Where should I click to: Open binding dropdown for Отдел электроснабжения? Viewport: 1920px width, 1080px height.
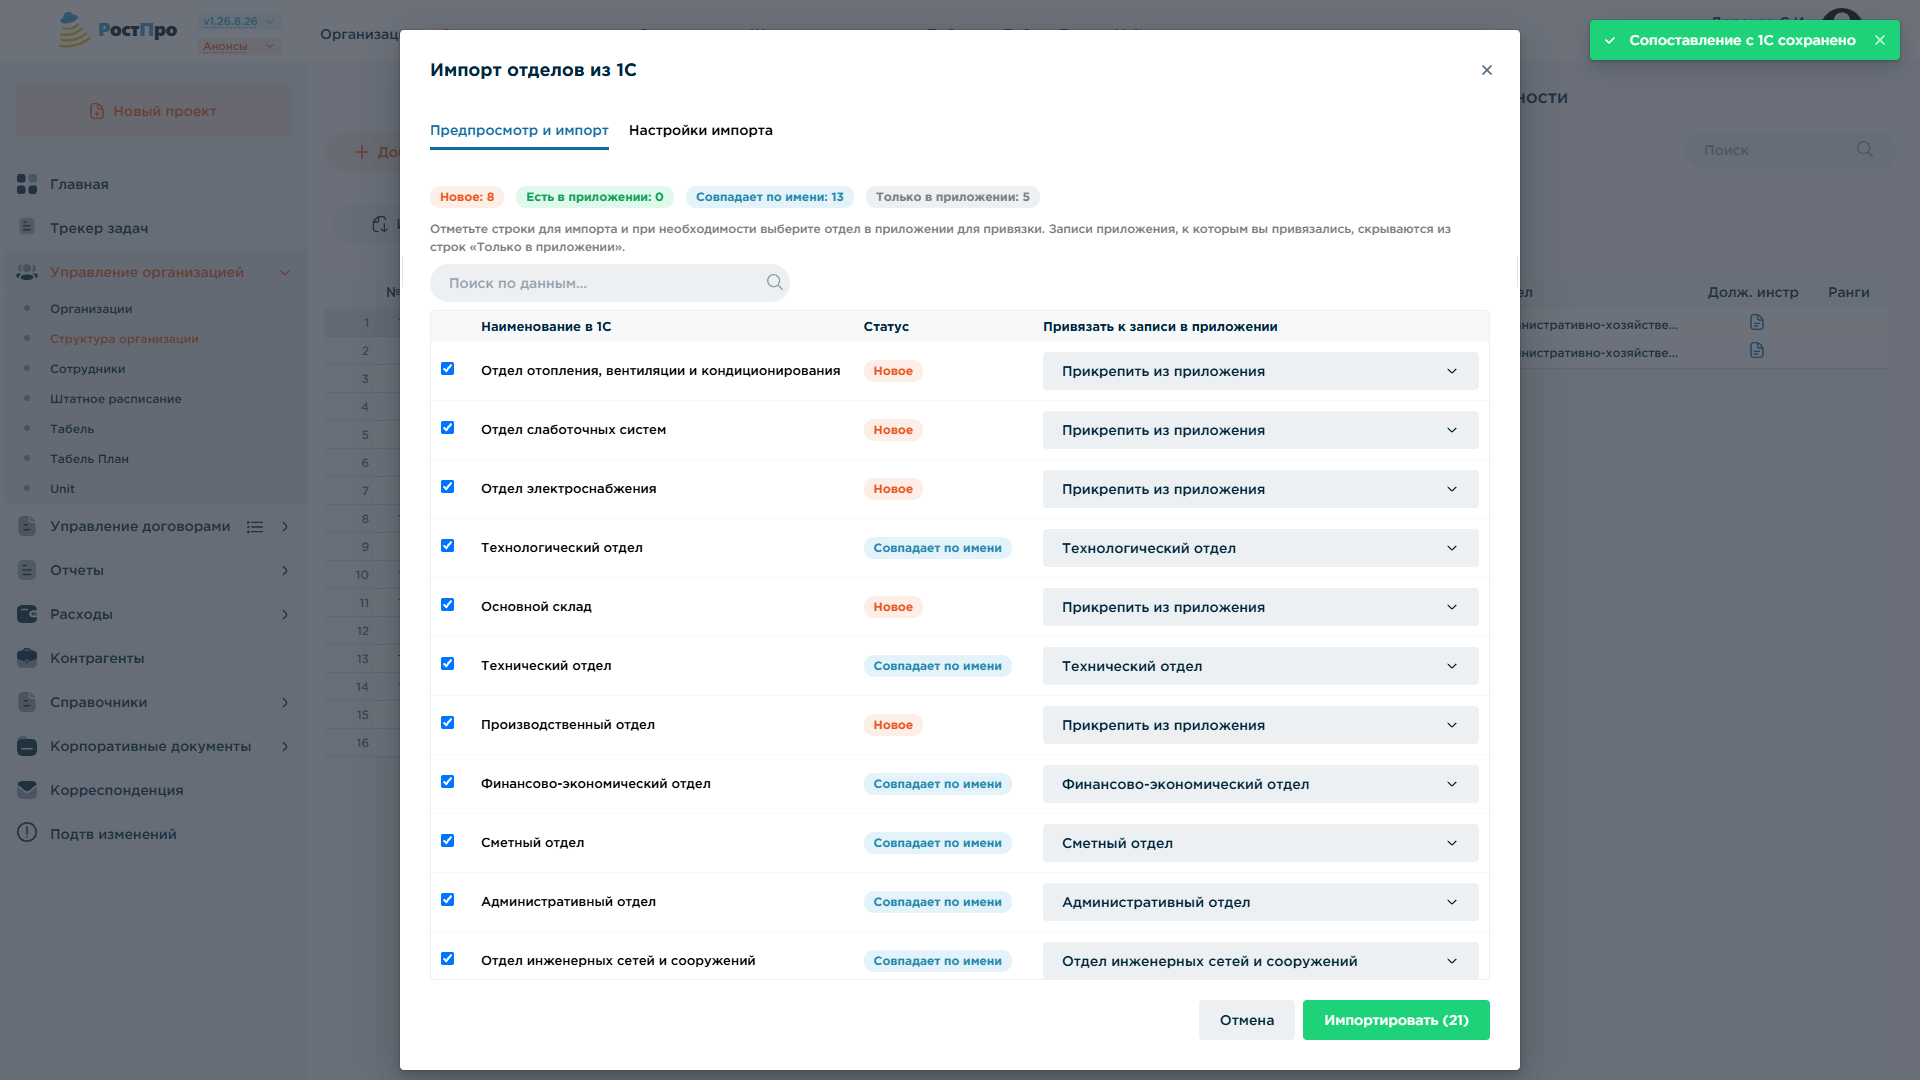[x=1260, y=489]
